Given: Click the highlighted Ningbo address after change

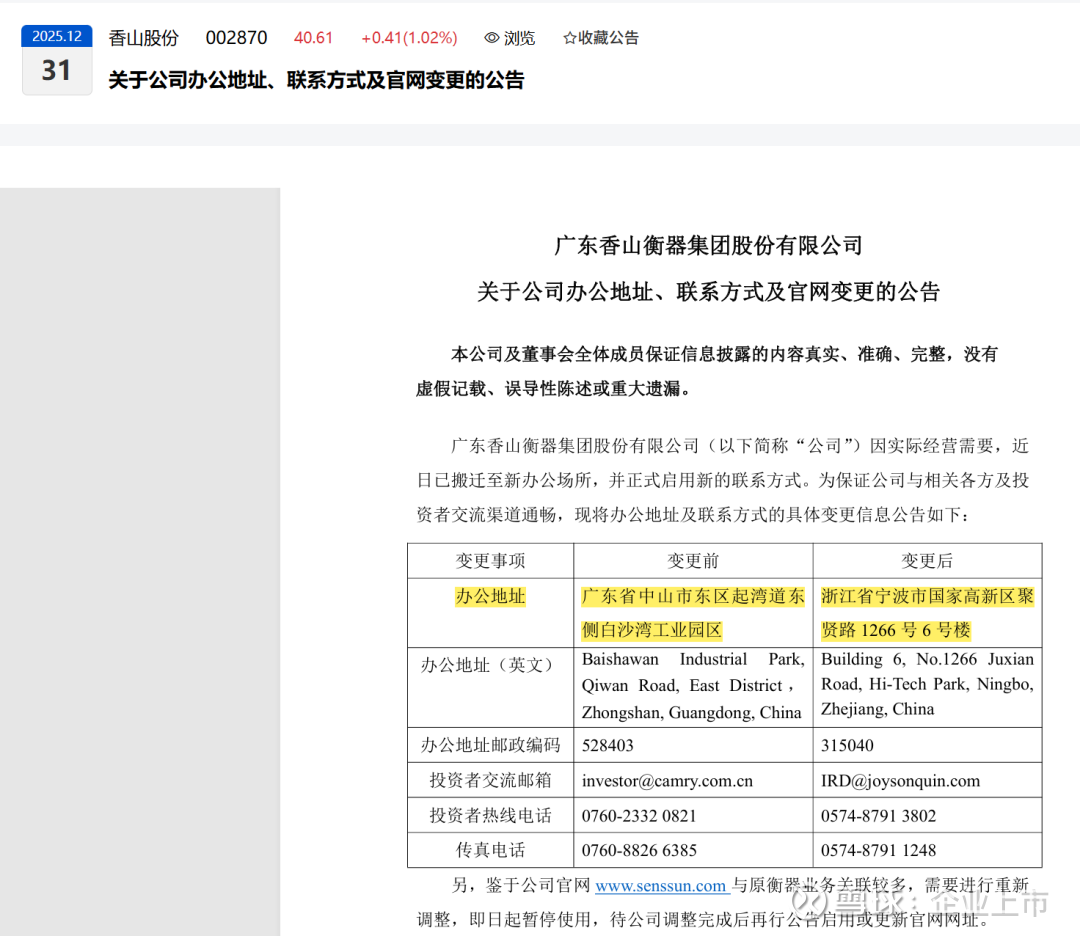Looking at the screenshot, I should (x=926, y=613).
